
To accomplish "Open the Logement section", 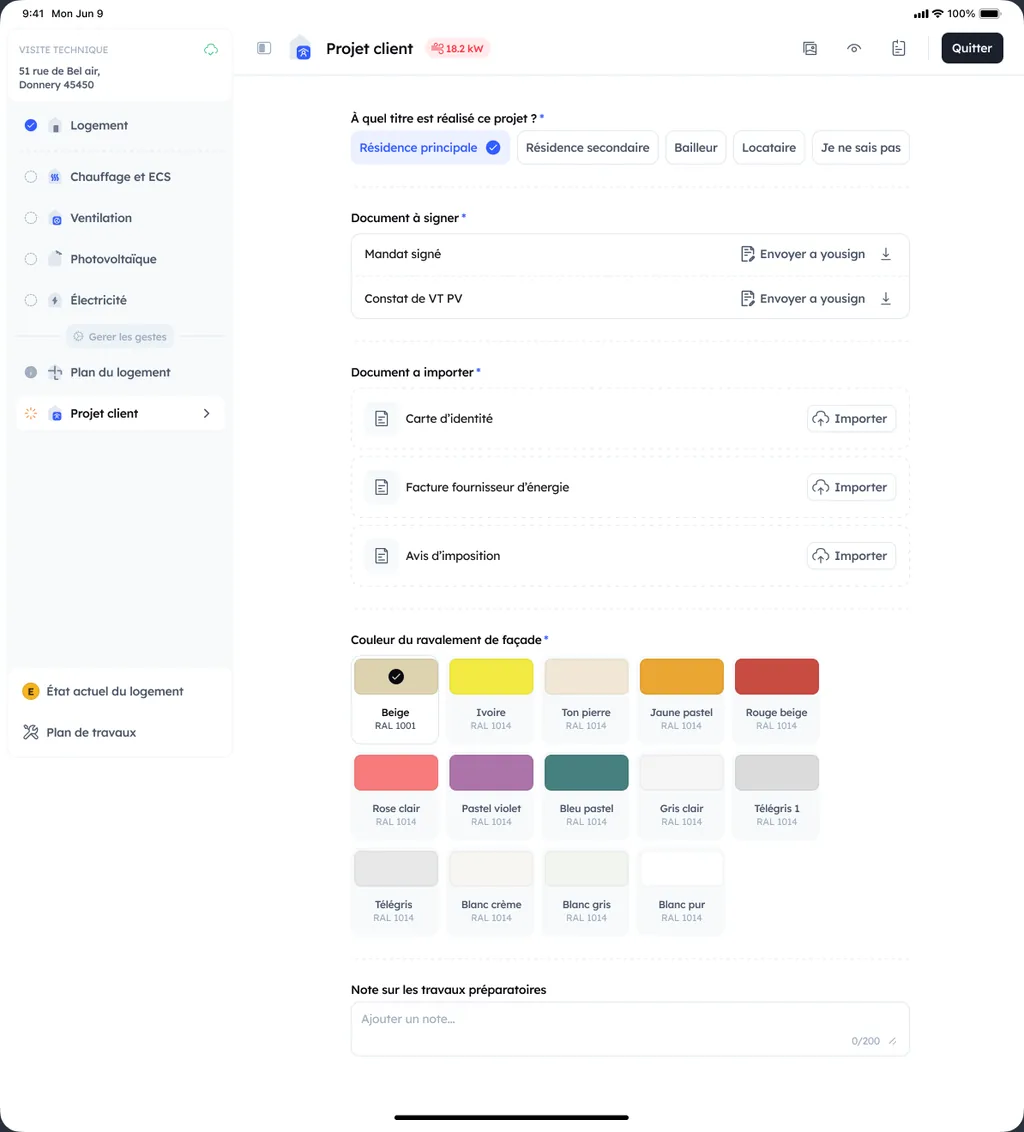I will pos(120,126).
